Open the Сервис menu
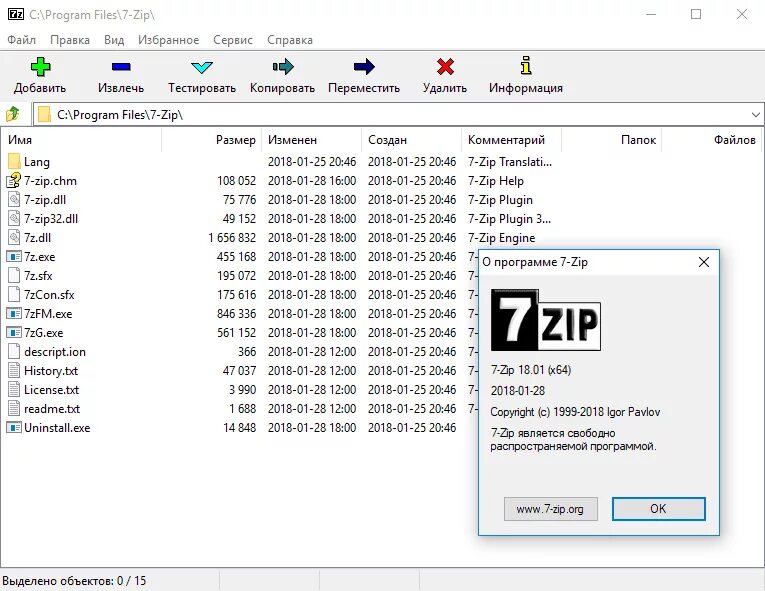Viewport: 765px width, 591px height. click(x=233, y=40)
